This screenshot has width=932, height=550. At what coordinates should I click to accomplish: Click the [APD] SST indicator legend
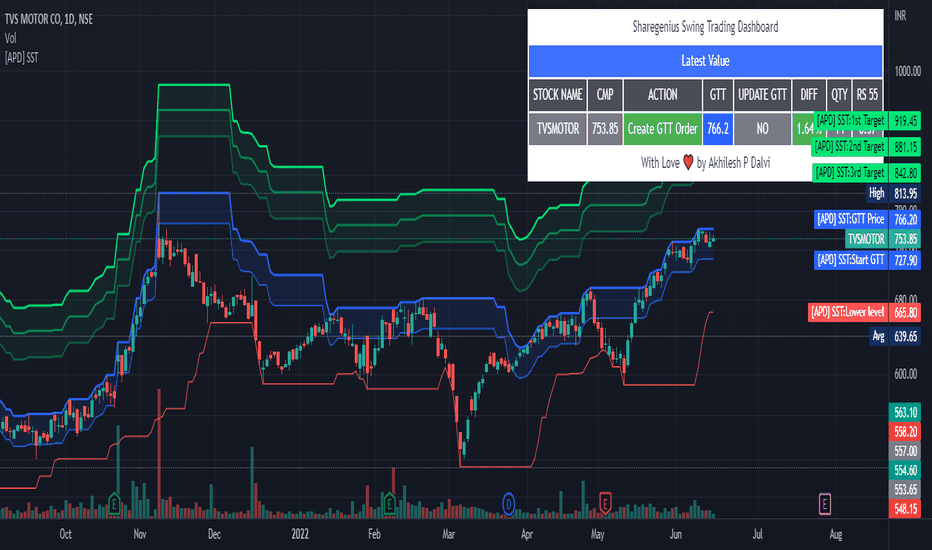pos(21,58)
